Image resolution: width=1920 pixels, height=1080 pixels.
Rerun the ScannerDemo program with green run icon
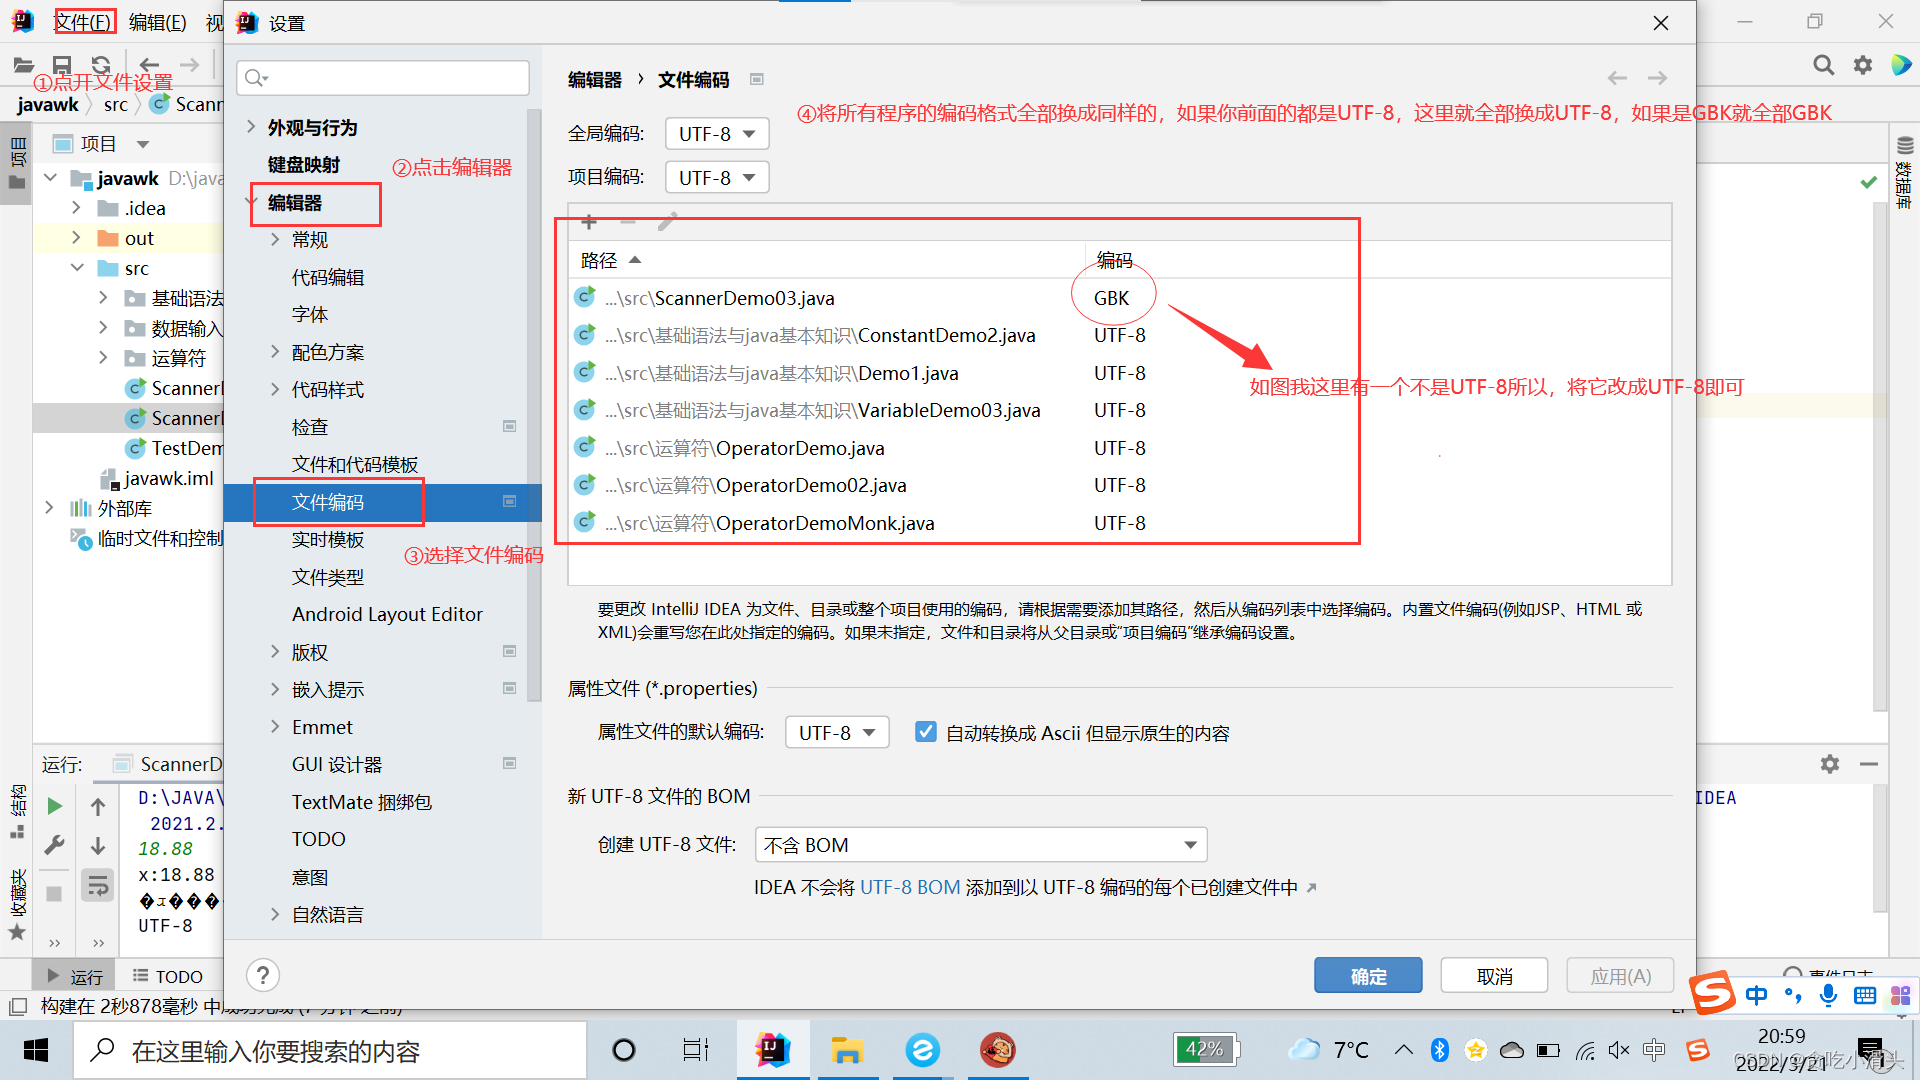tap(55, 806)
